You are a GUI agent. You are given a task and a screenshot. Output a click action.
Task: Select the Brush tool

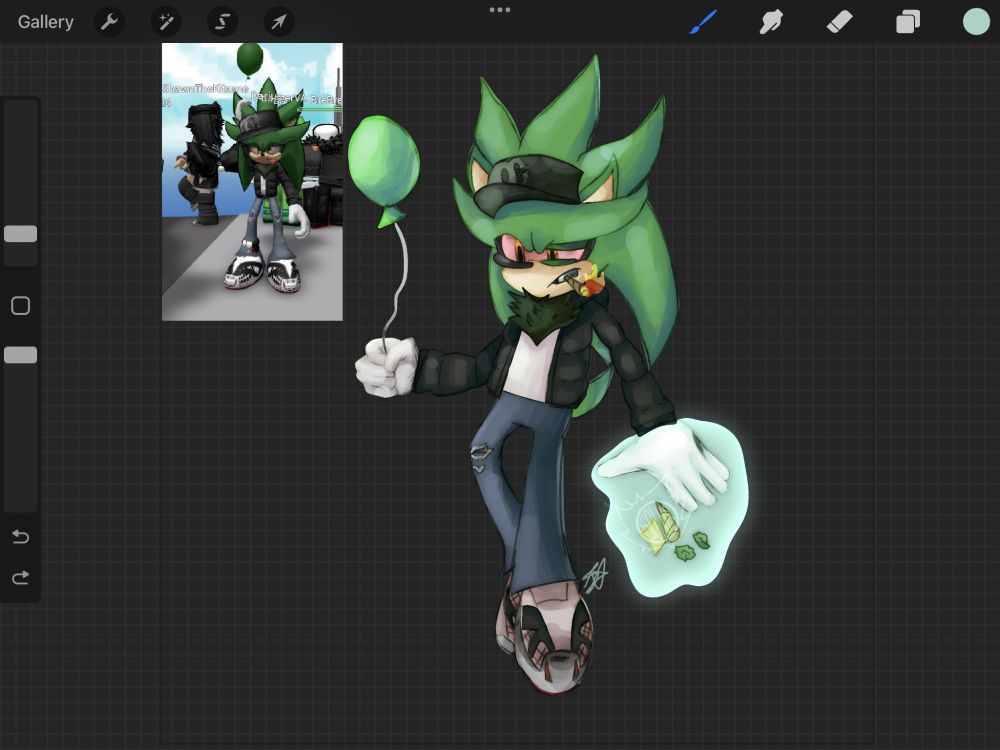point(703,22)
